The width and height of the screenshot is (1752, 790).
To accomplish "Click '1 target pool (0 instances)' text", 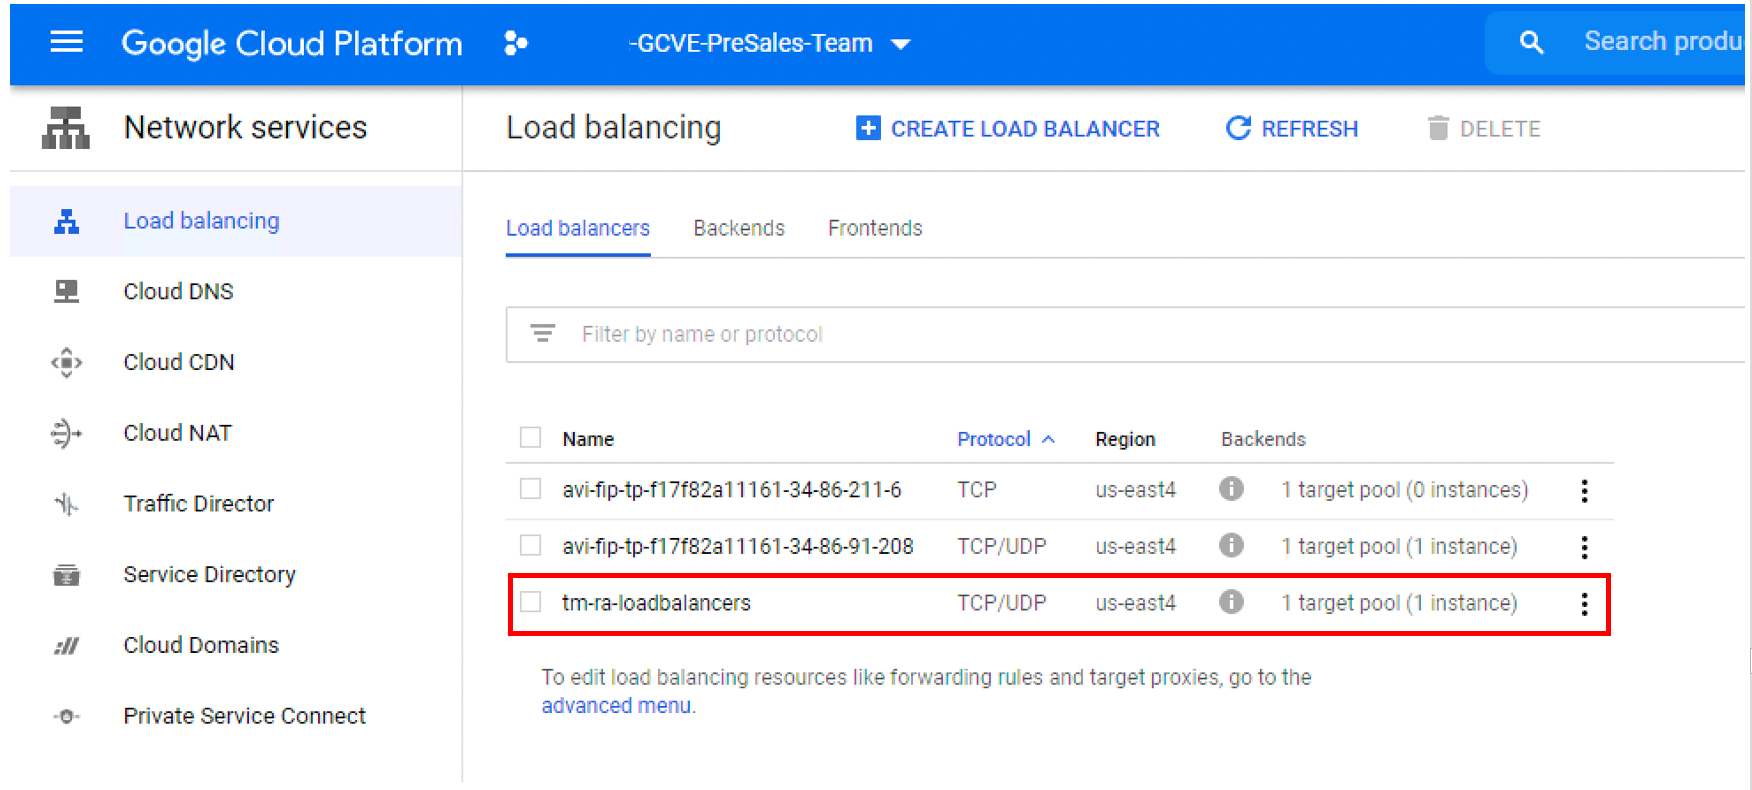I will coord(1405,490).
